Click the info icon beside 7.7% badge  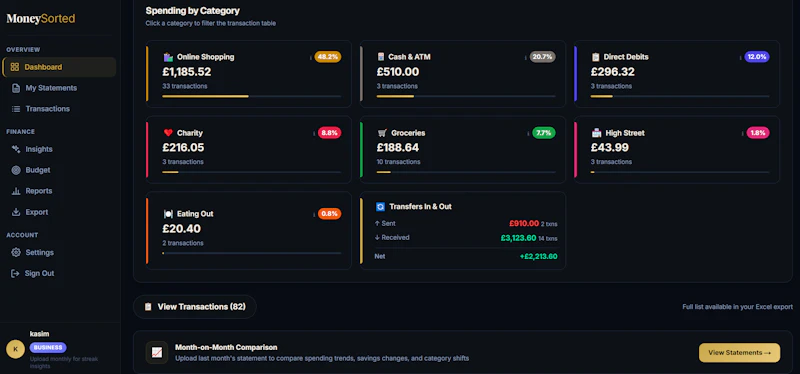(x=528, y=133)
